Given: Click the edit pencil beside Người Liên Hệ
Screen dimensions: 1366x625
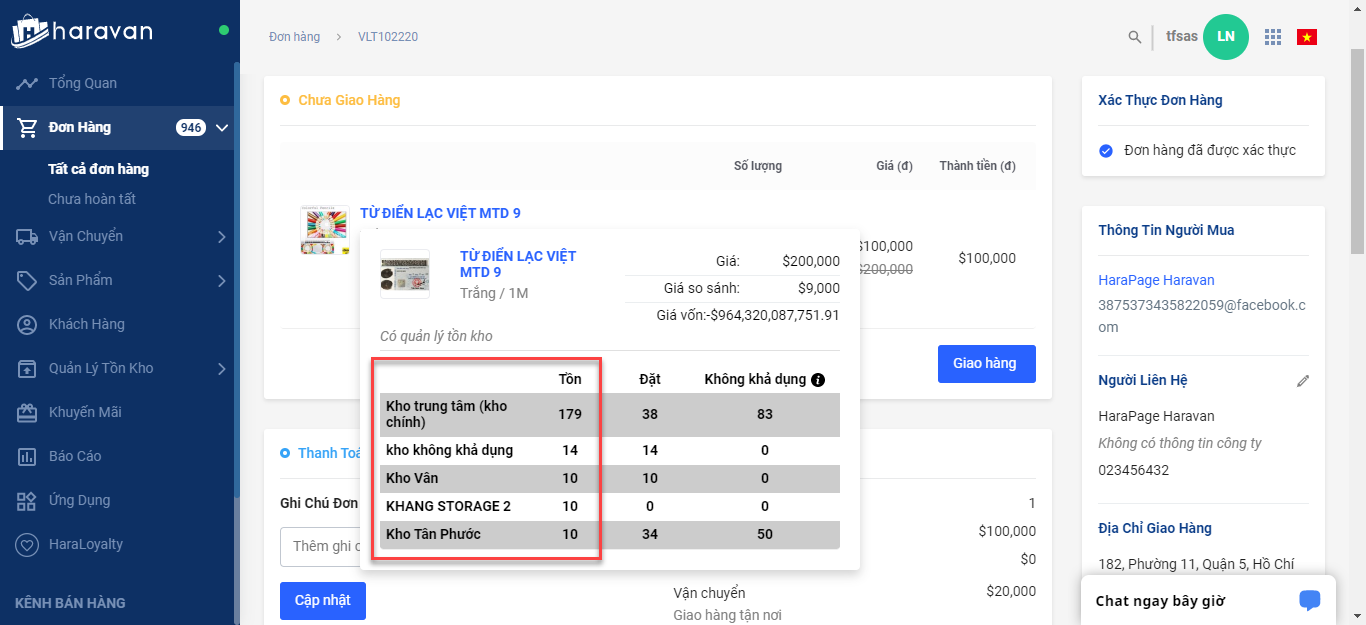Looking at the screenshot, I should pyautogui.click(x=1302, y=381).
